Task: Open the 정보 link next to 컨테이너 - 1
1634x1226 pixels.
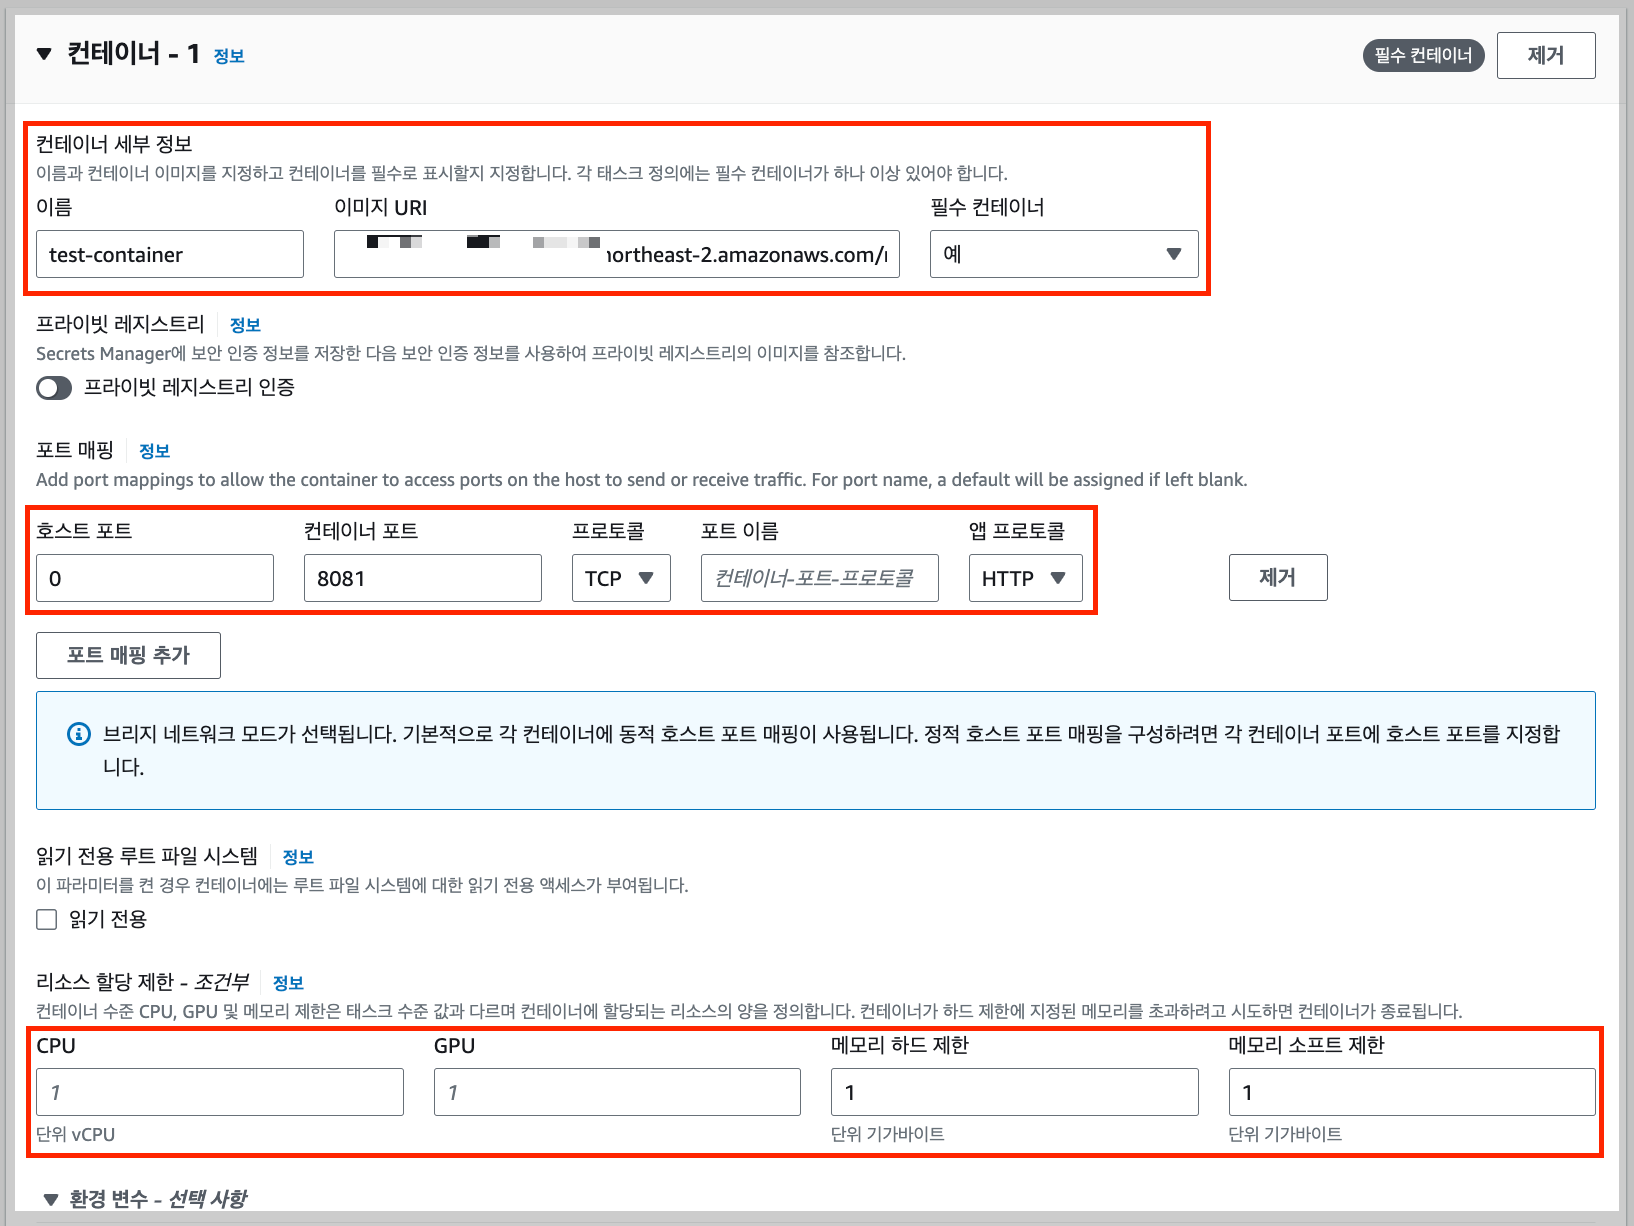Action: point(227,56)
